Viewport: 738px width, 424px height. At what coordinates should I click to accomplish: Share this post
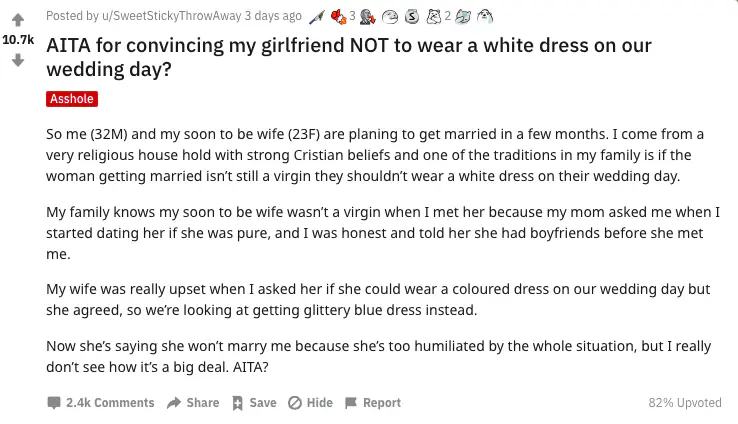[193, 403]
